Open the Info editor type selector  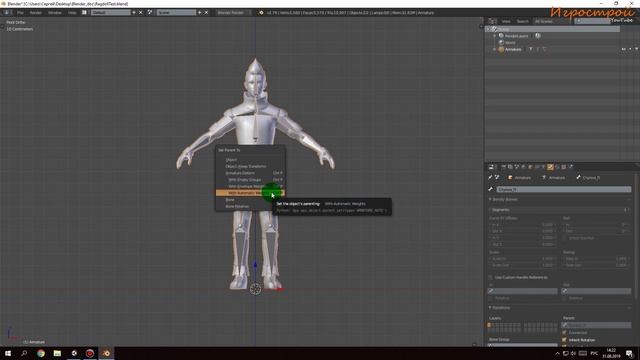tap(7, 13)
